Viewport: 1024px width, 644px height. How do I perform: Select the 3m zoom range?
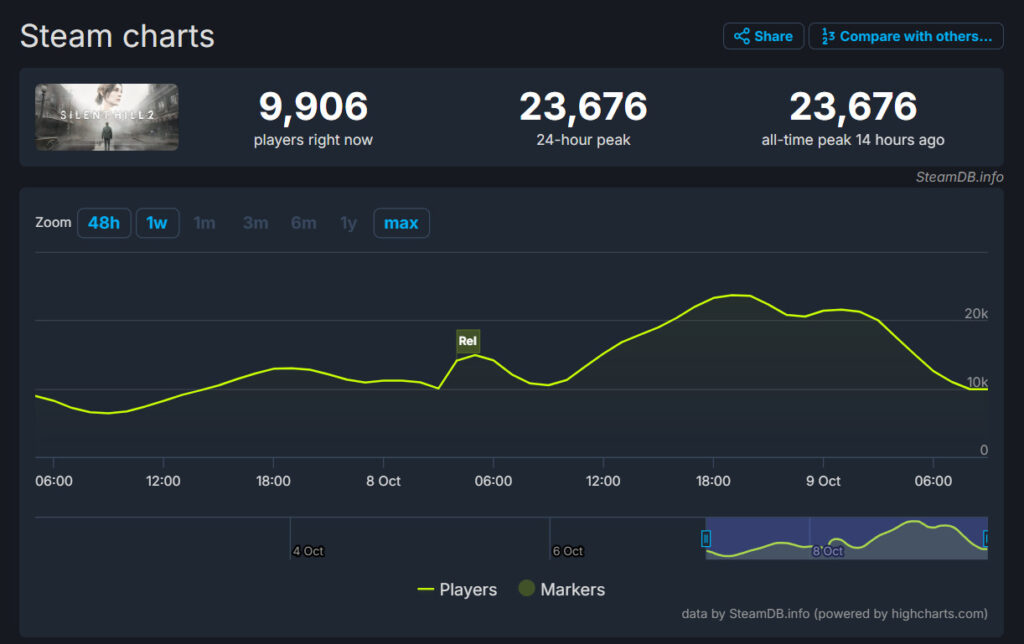click(255, 223)
